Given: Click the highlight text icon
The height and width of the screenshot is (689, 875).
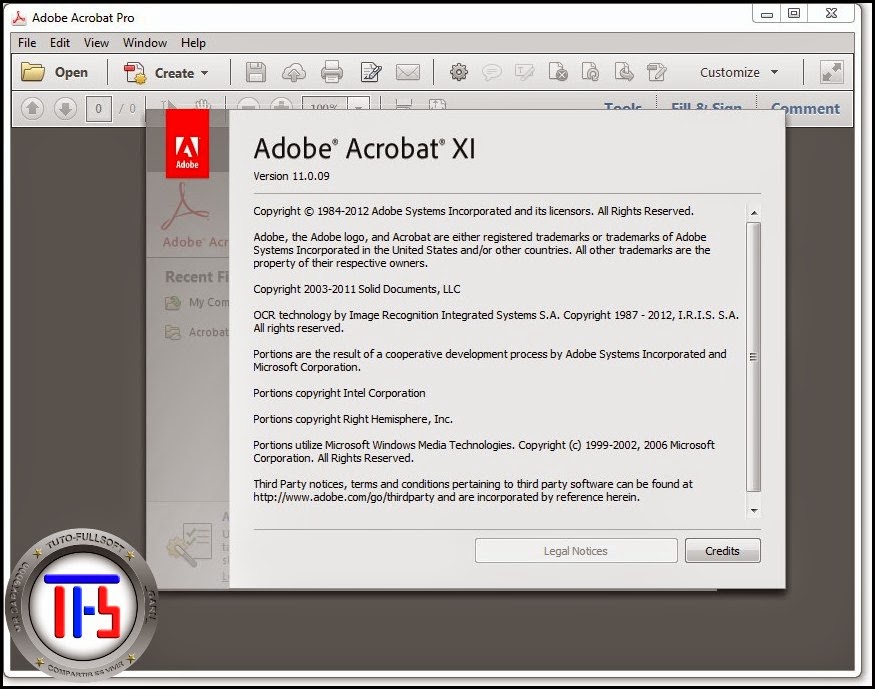Looking at the screenshot, I should 525,72.
